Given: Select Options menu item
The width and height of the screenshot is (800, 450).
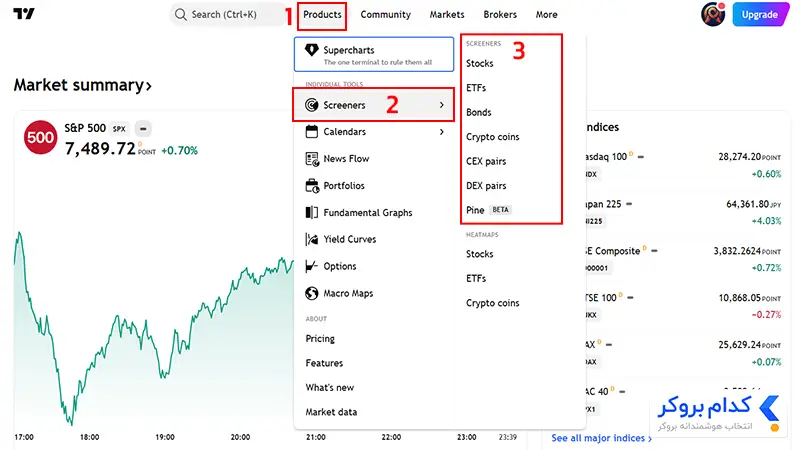Looking at the screenshot, I should (374, 266).
